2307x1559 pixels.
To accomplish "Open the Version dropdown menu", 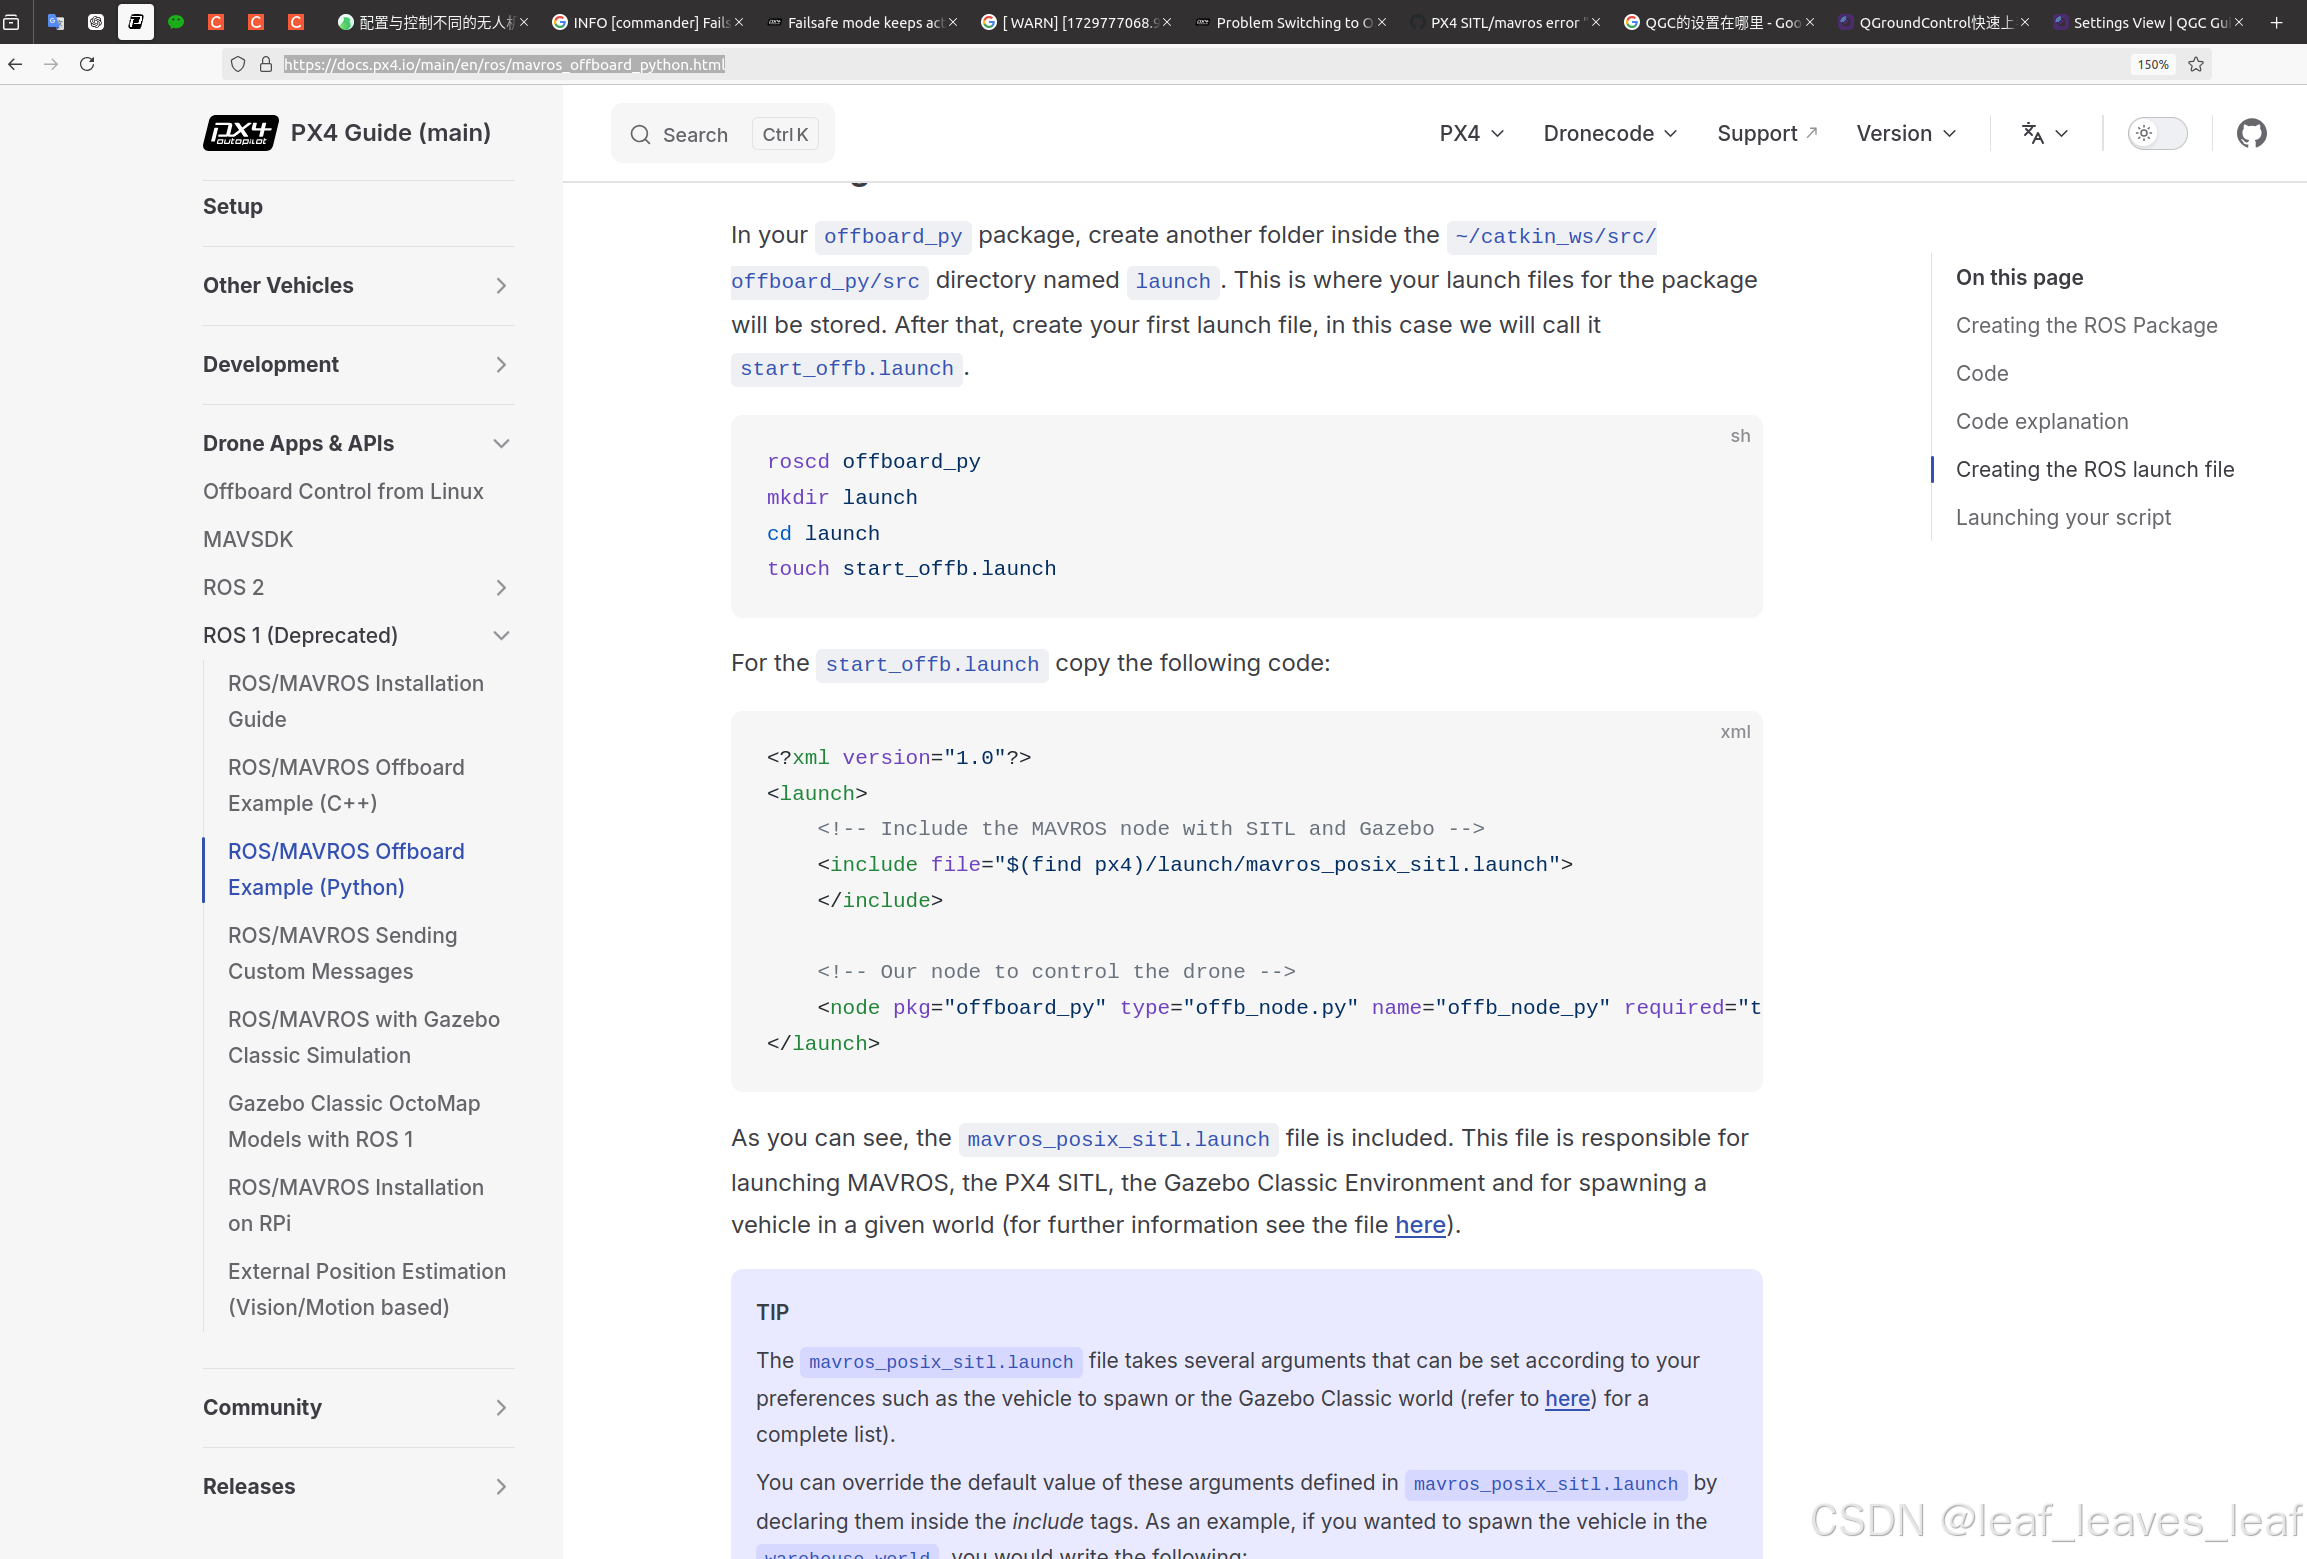I will [x=1905, y=133].
